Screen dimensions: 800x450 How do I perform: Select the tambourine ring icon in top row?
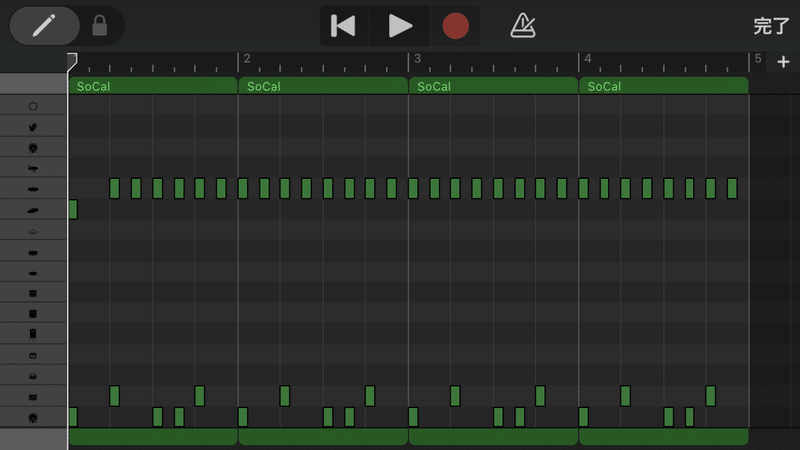click(33, 106)
